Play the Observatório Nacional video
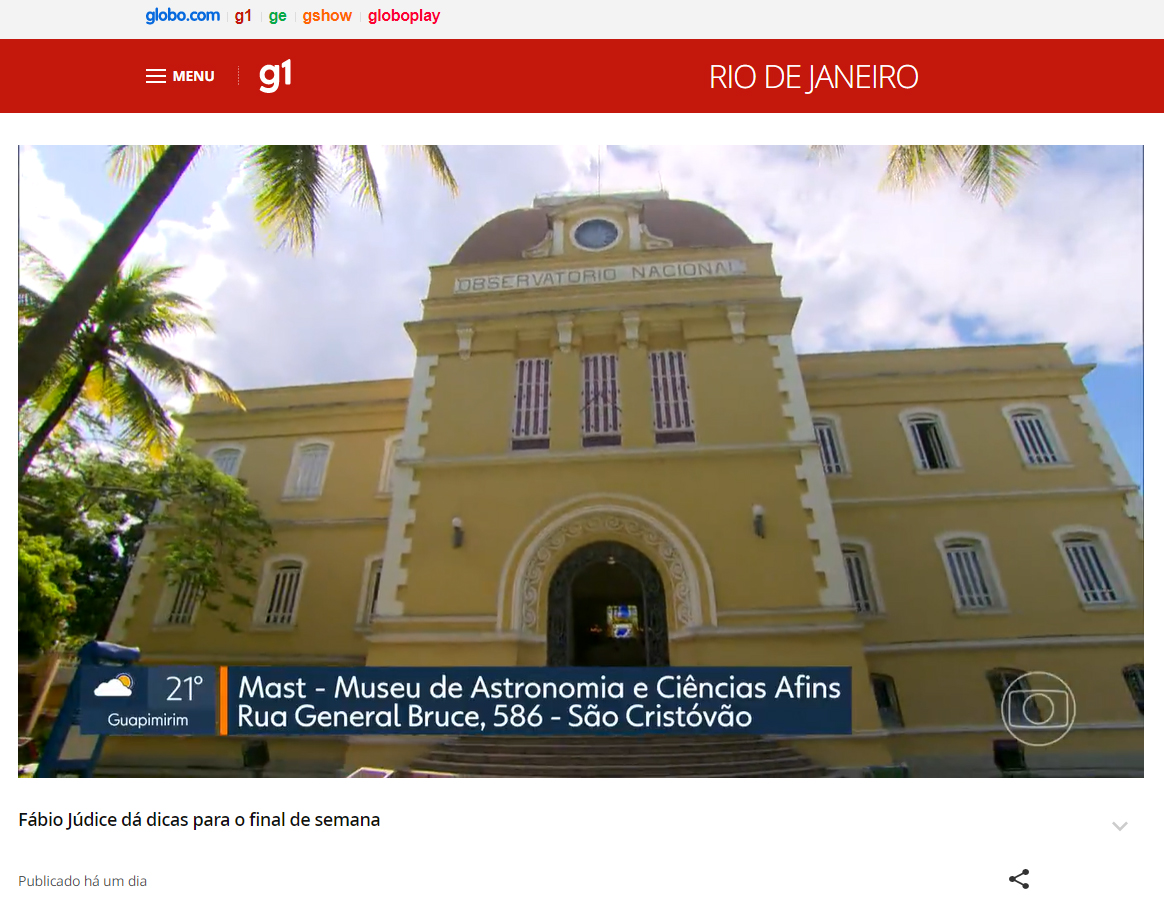1164x912 pixels. [581, 461]
